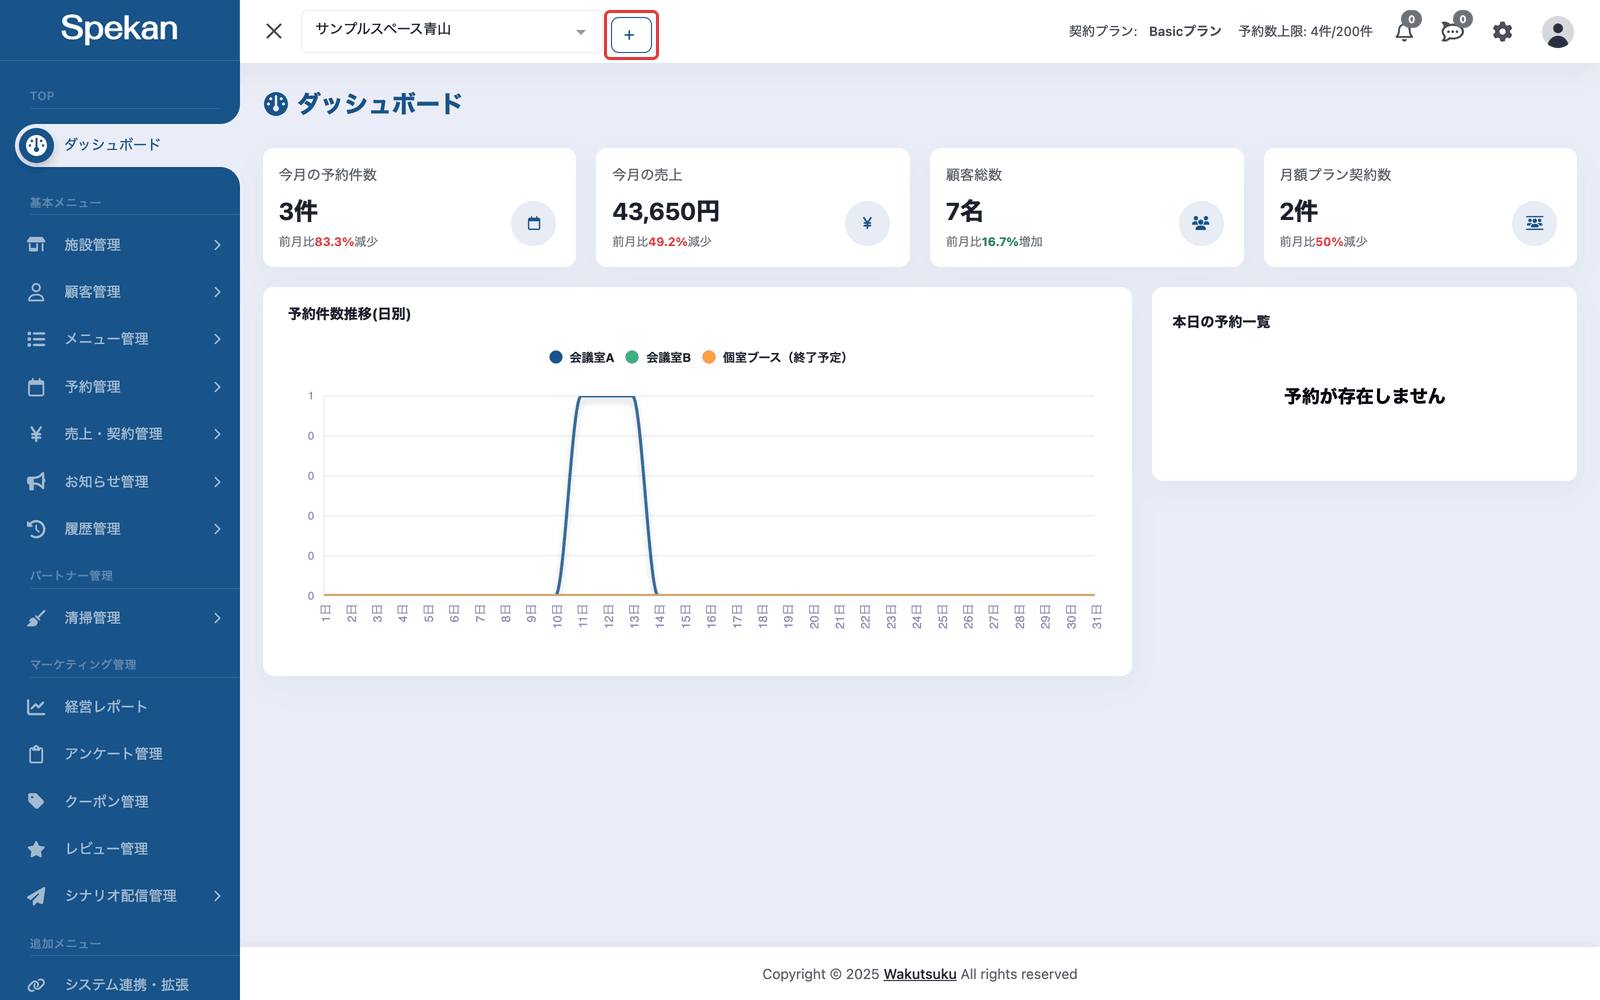This screenshot has height=1000, width=1600.
Task: Expand the 施設管理 chevron
Action: [x=217, y=245]
